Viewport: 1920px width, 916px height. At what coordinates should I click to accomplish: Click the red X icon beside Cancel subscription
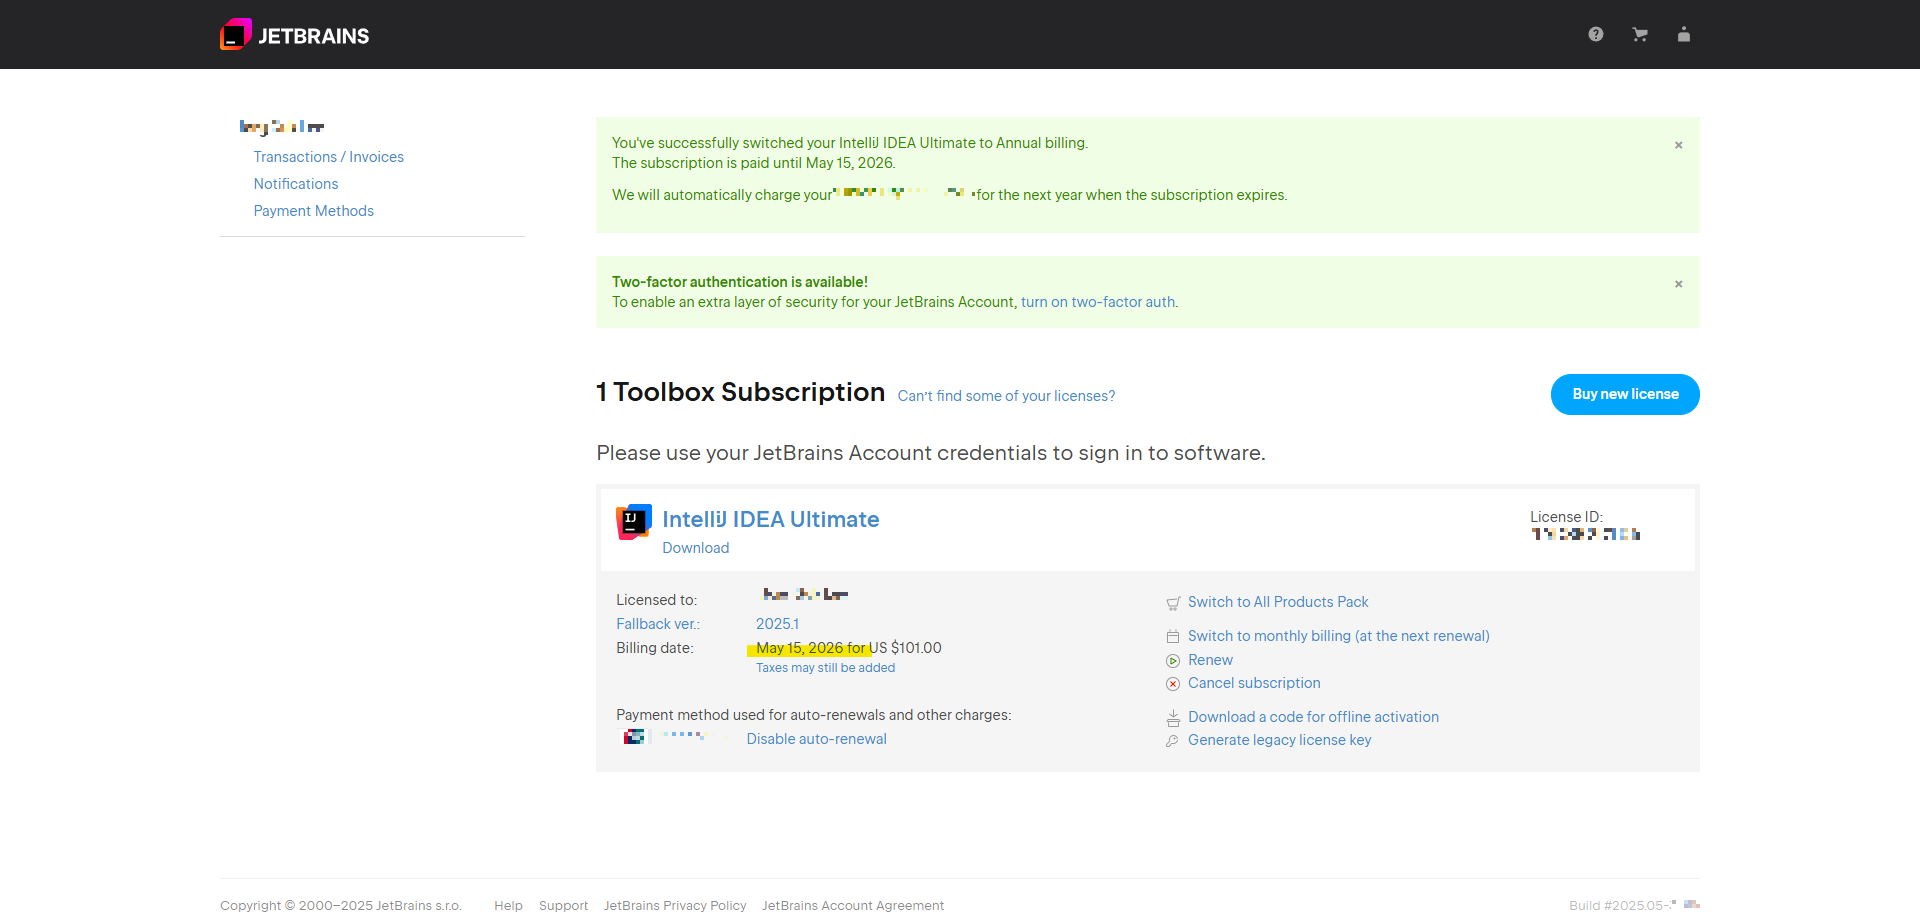pyautogui.click(x=1173, y=684)
